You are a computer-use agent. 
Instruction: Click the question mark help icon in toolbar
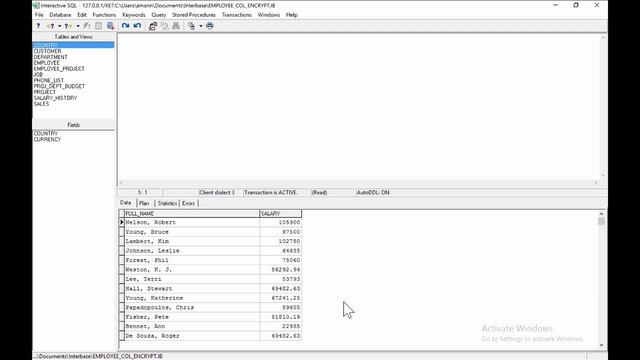click(38, 26)
